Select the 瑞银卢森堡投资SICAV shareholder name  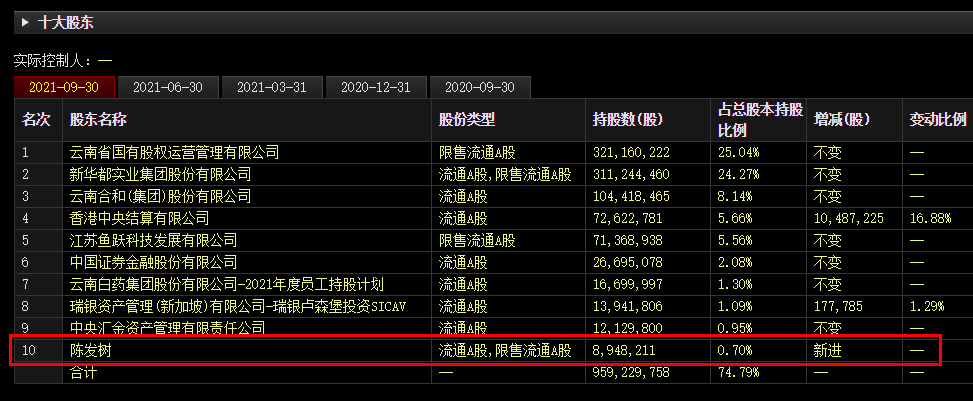click(x=237, y=307)
